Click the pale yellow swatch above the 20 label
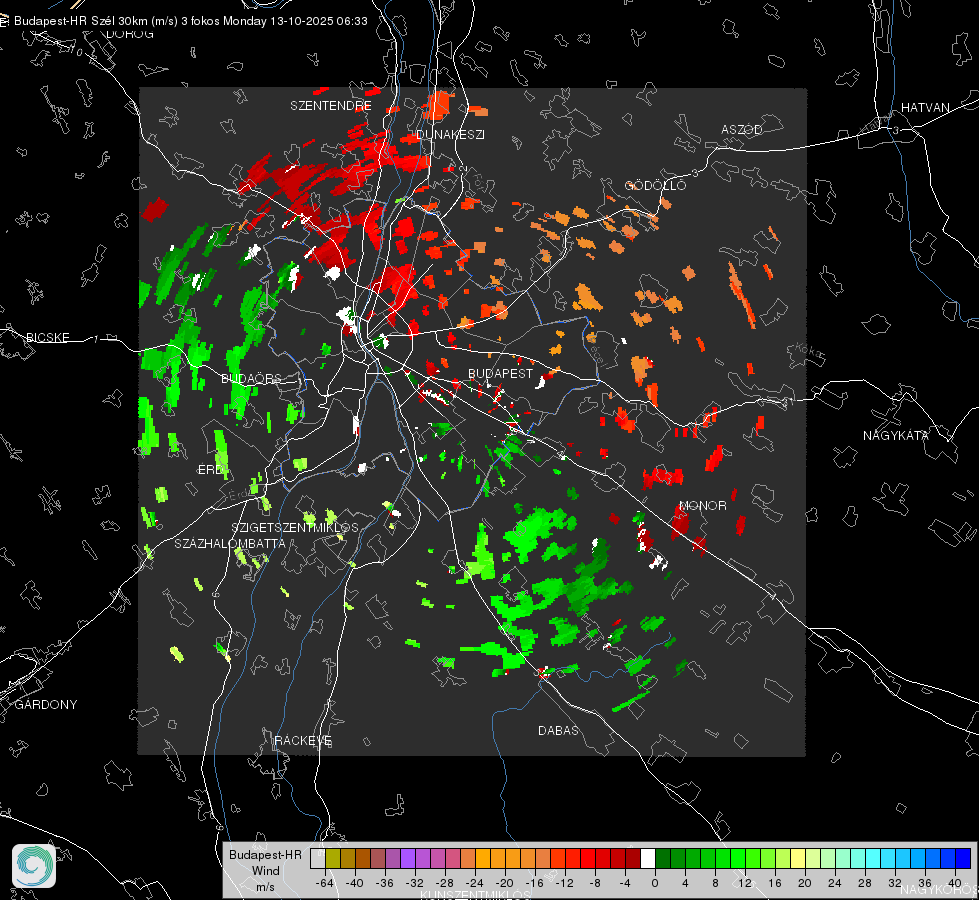 [x=799, y=859]
